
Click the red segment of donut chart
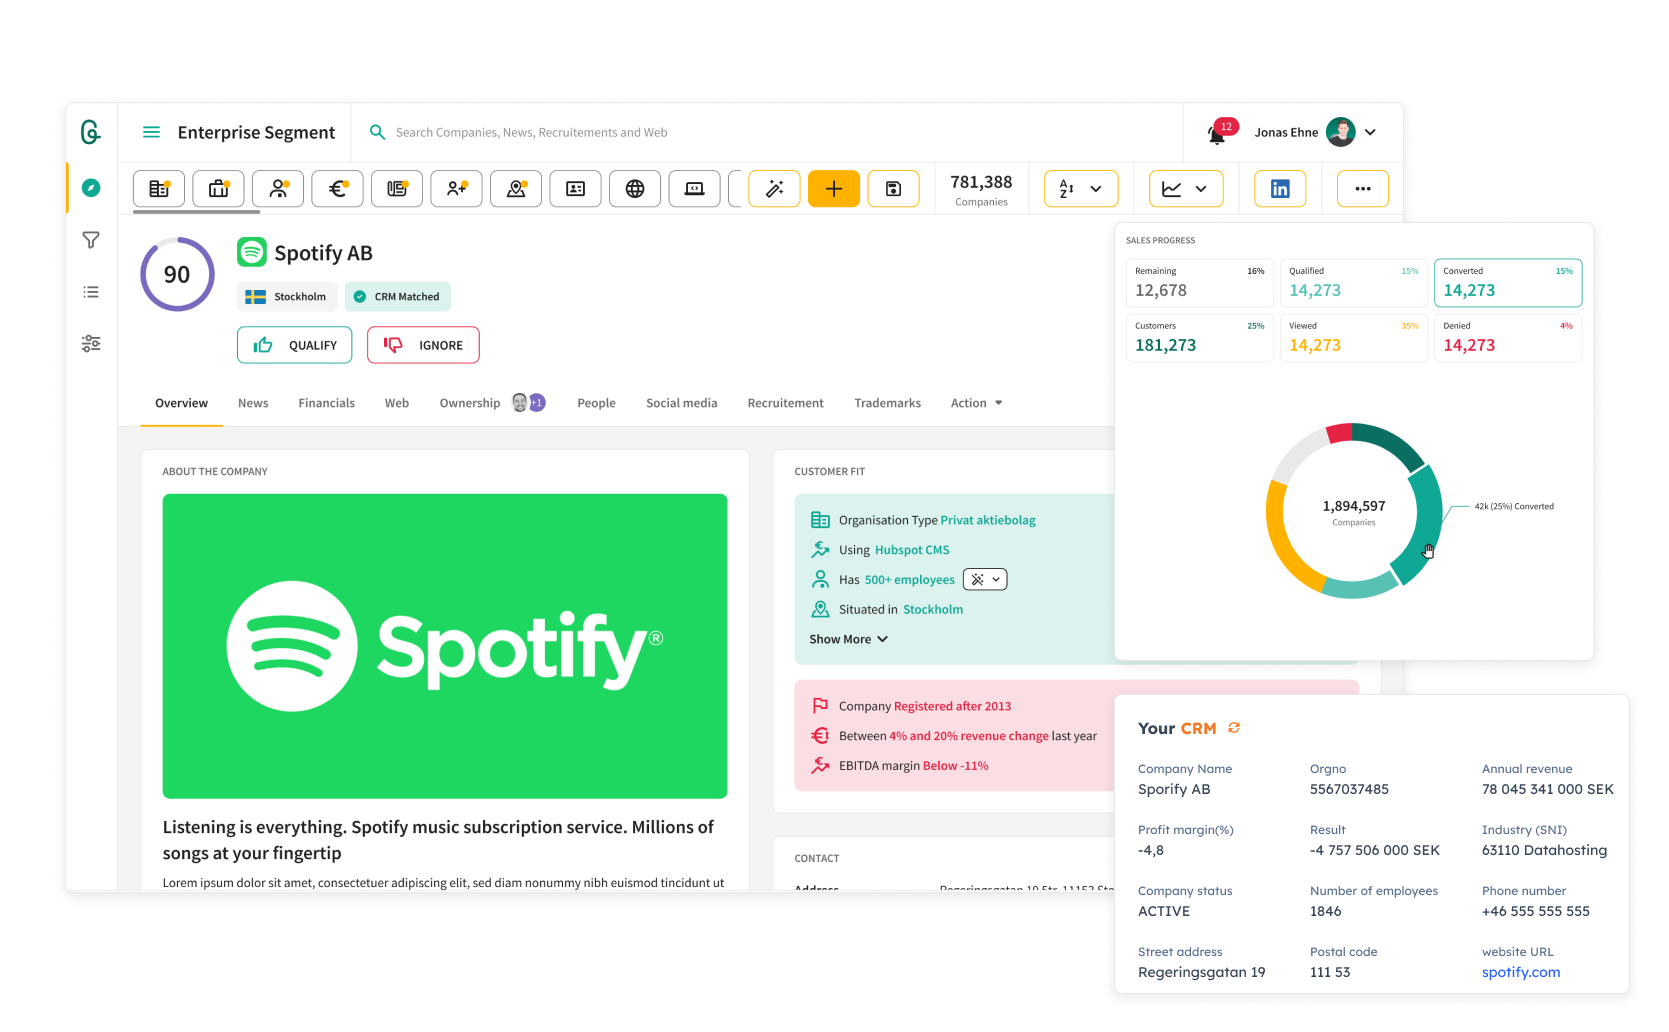1339,433
